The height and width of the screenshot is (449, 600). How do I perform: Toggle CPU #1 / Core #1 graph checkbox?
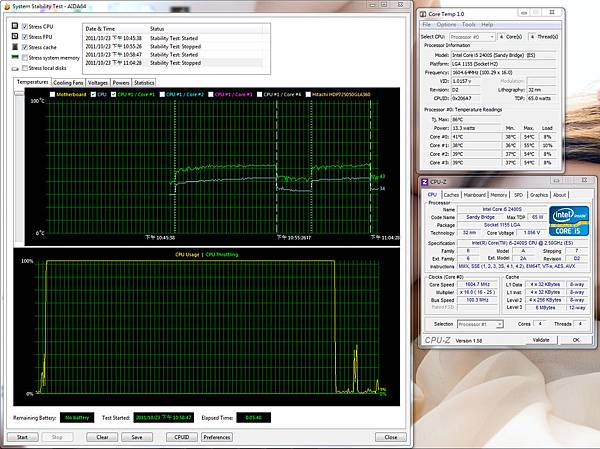coord(113,94)
